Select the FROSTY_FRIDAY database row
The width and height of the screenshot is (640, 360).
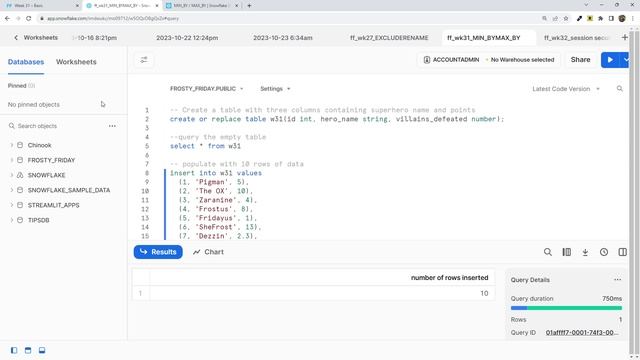pyautogui.click(x=64, y=160)
